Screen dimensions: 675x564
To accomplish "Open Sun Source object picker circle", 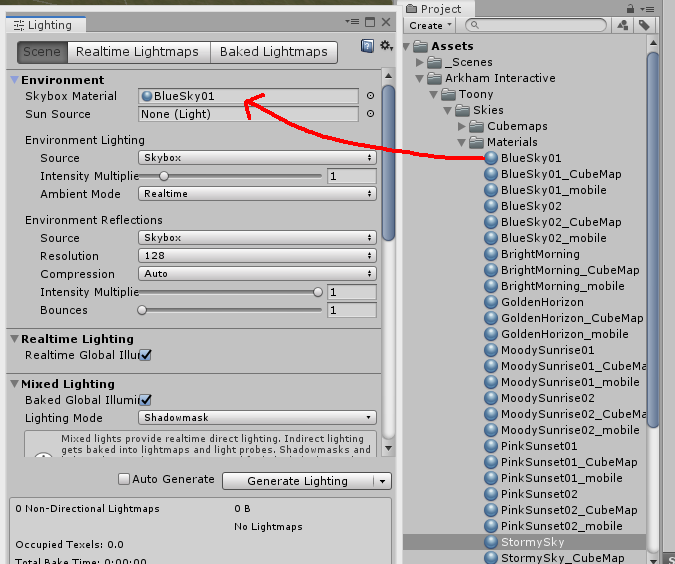I will (370, 114).
